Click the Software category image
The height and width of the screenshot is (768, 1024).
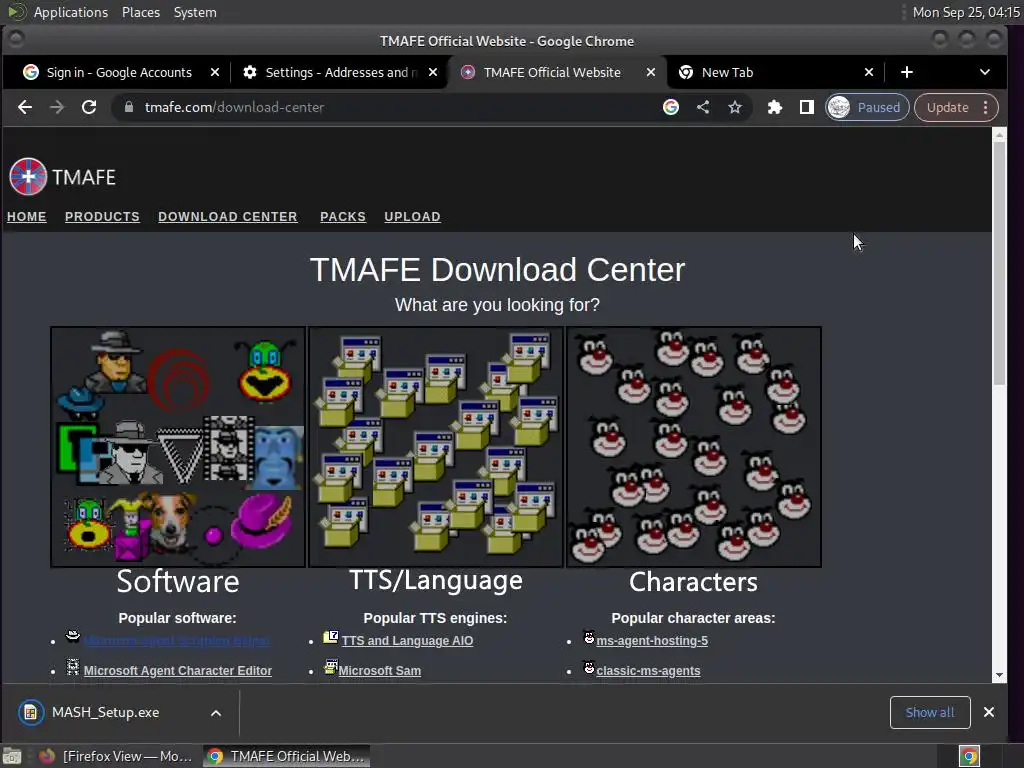click(x=178, y=447)
